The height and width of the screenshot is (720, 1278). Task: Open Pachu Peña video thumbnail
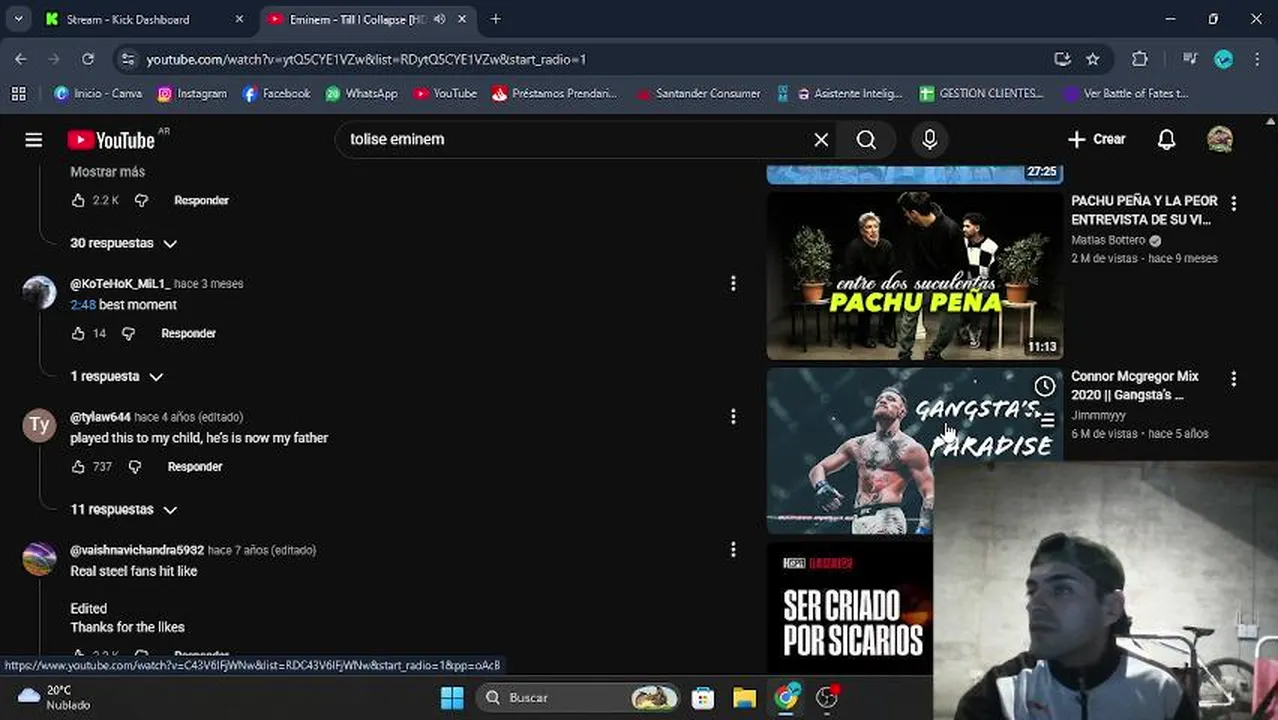914,275
